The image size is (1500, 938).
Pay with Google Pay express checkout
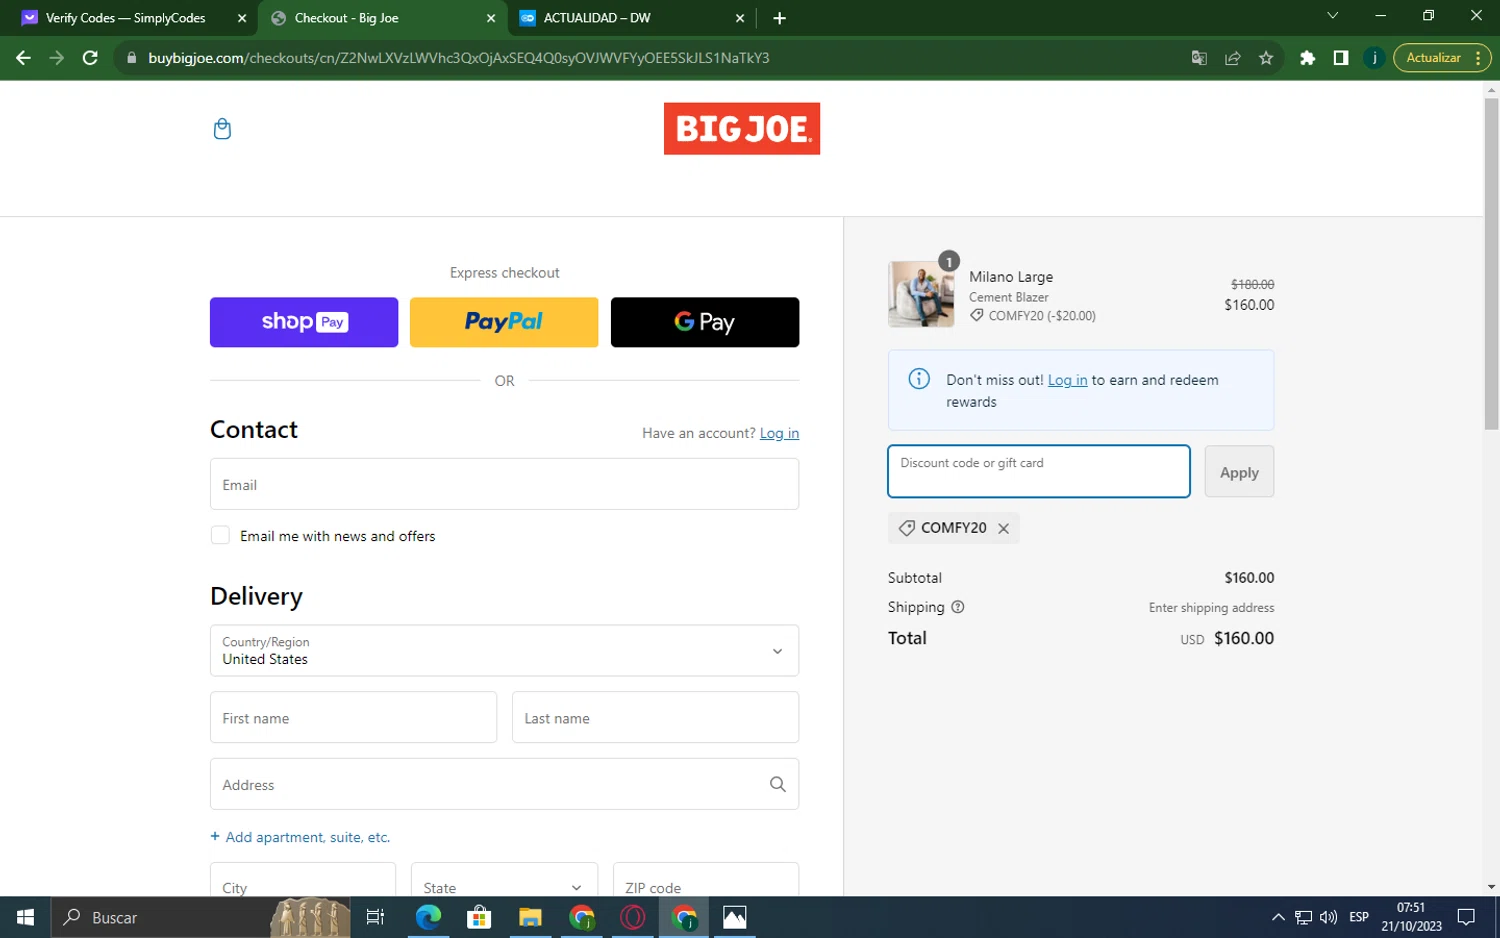pos(705,322)
